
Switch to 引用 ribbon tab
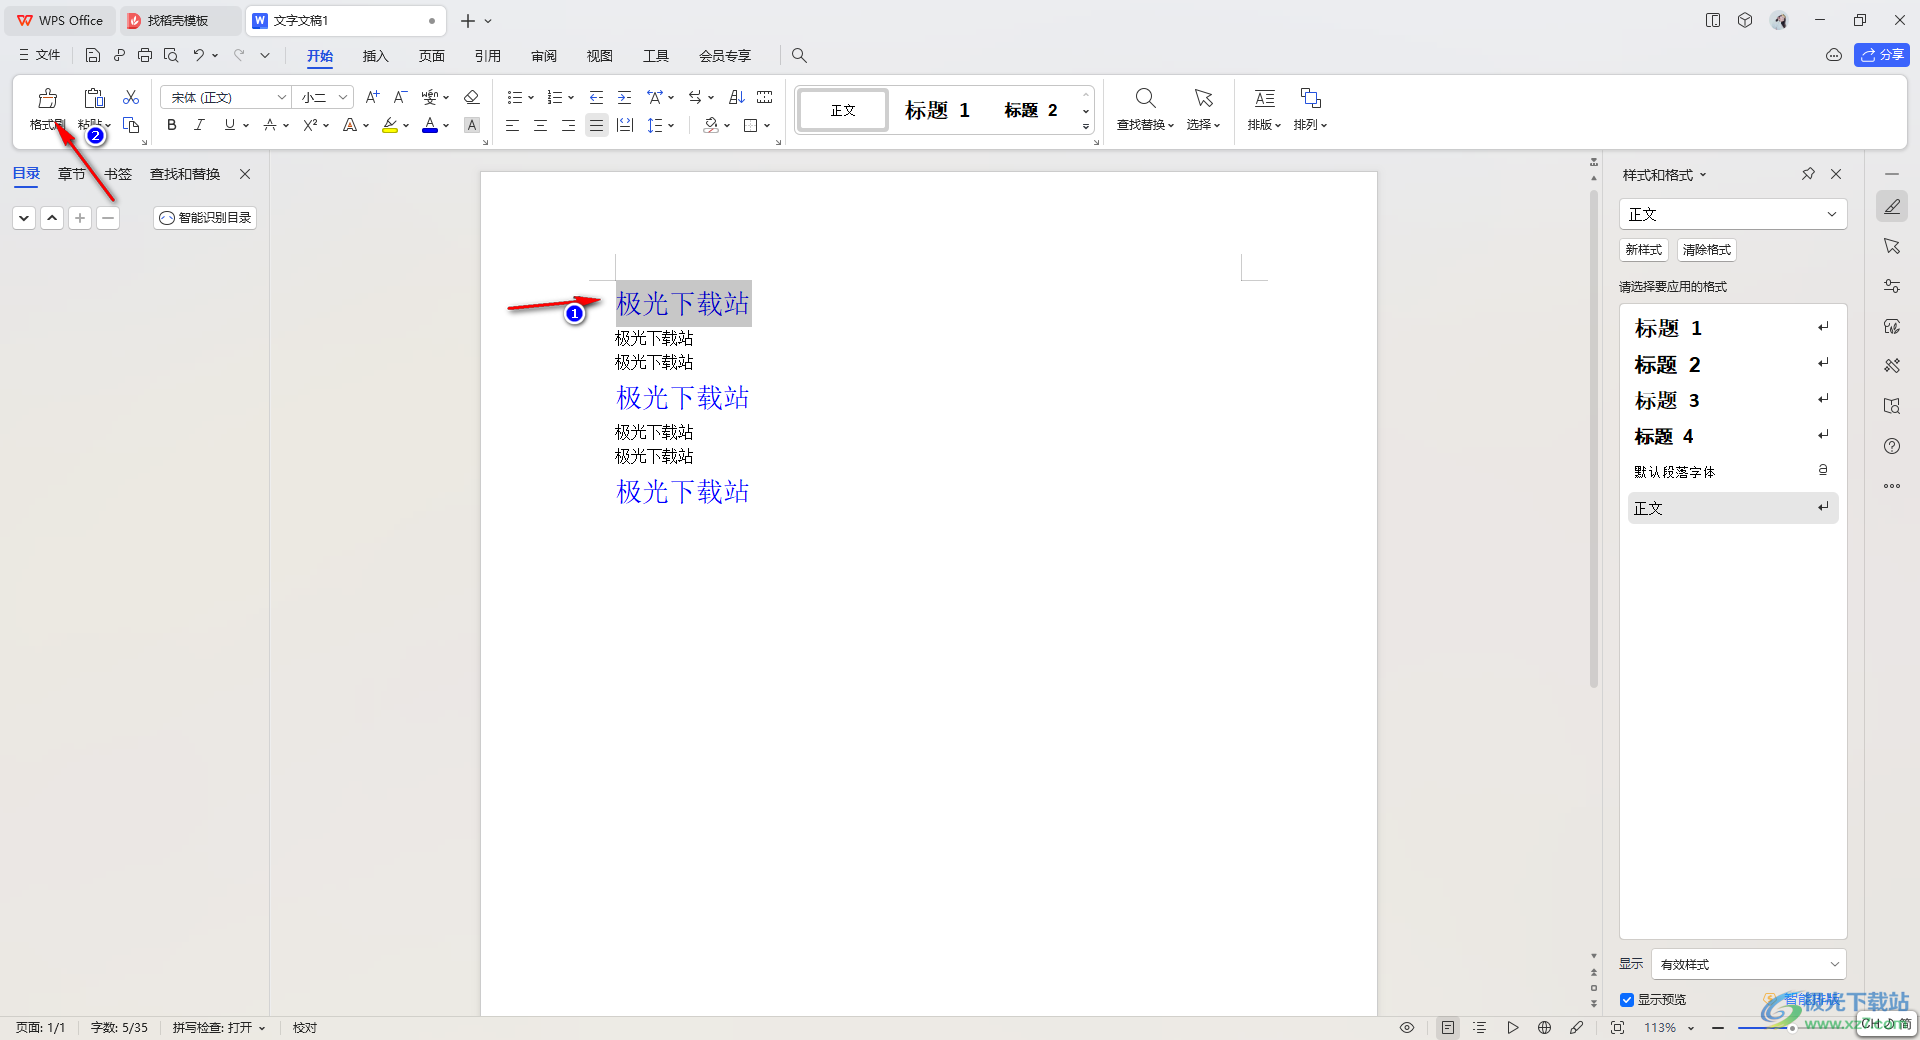coord(487,56)
